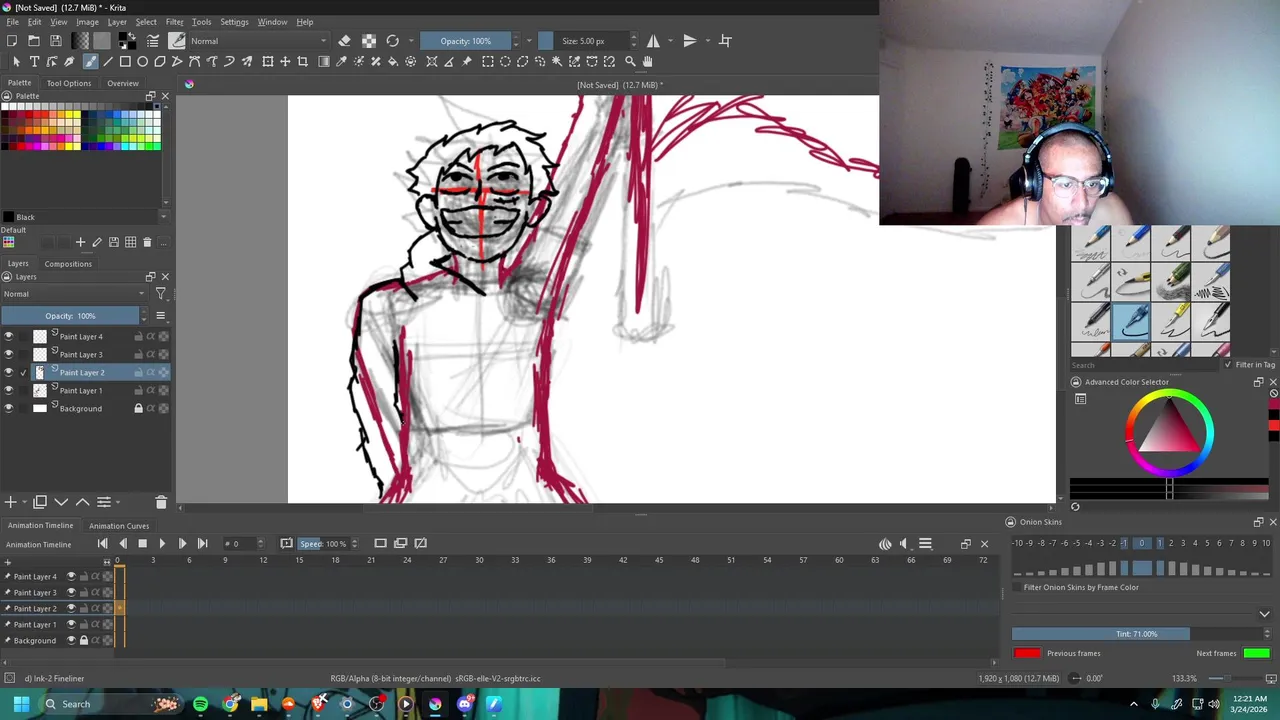Switch to the Tool Options tab
The width and height of the screenshot is (1280, 720).
[69, 83]
